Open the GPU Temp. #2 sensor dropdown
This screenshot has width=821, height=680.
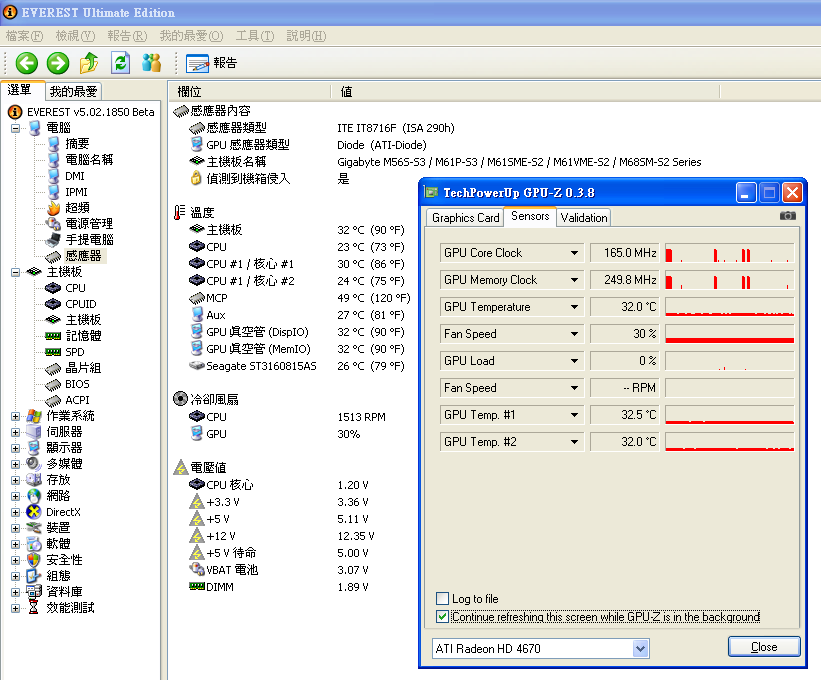tap(574, 442)
